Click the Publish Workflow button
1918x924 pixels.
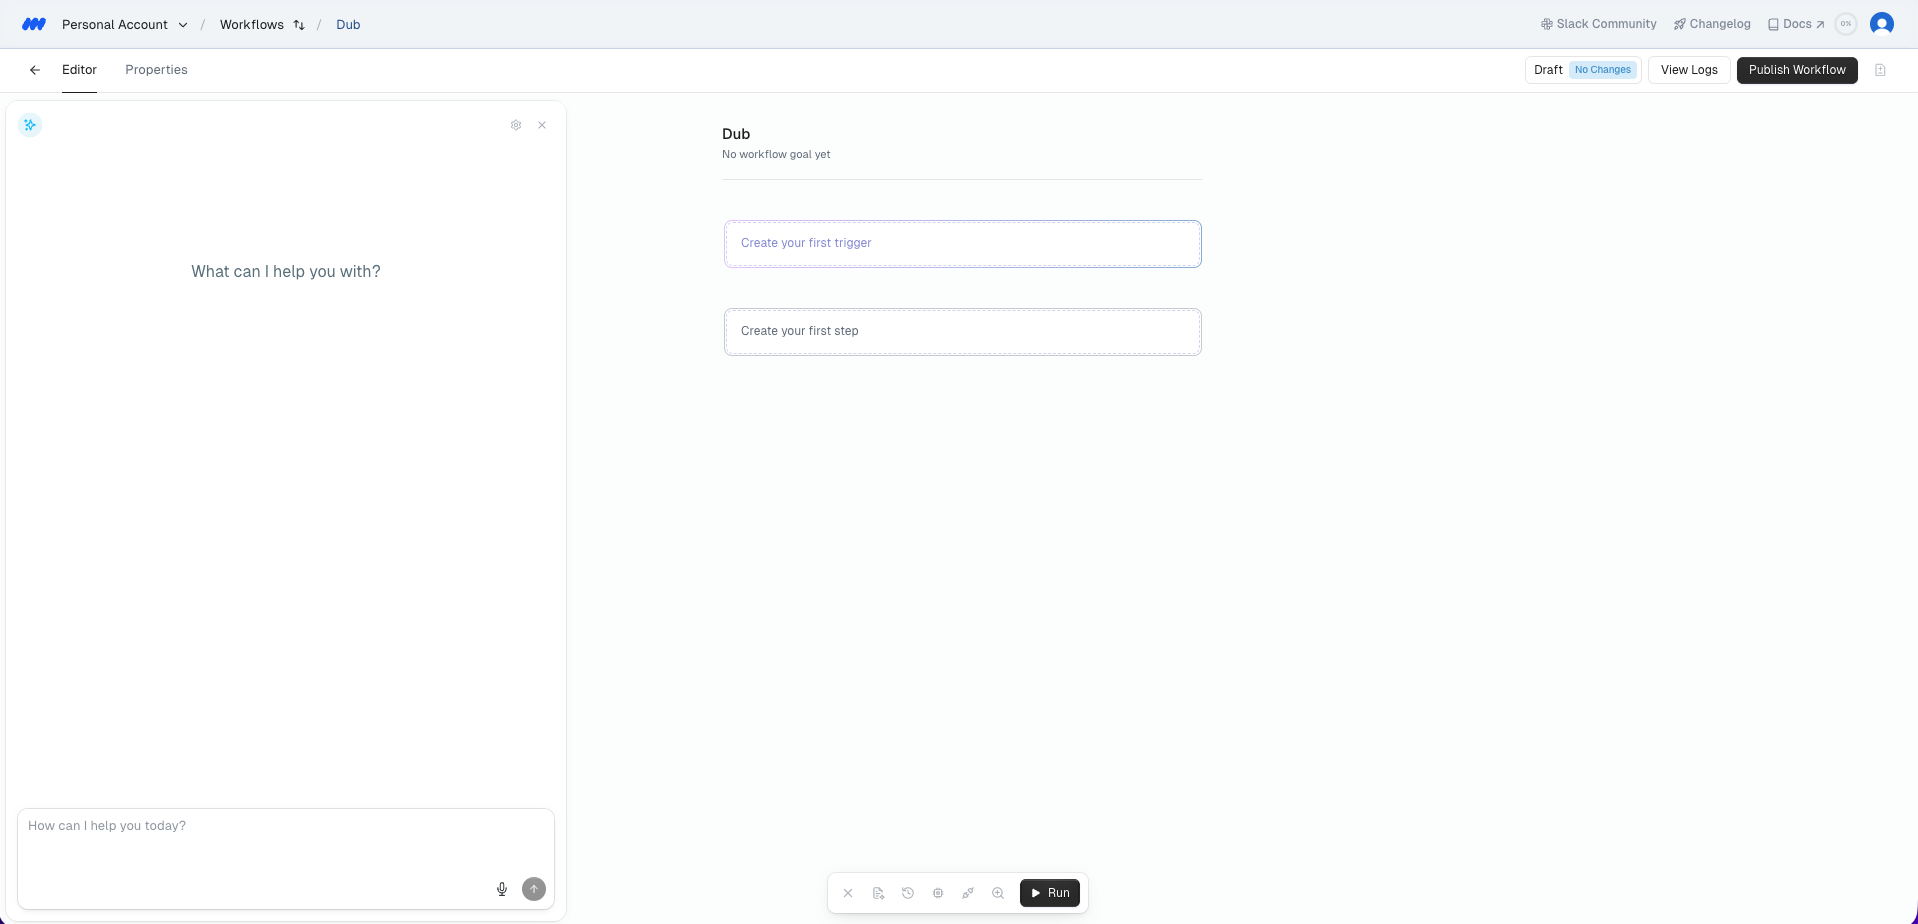click(x=1797, y=70)
